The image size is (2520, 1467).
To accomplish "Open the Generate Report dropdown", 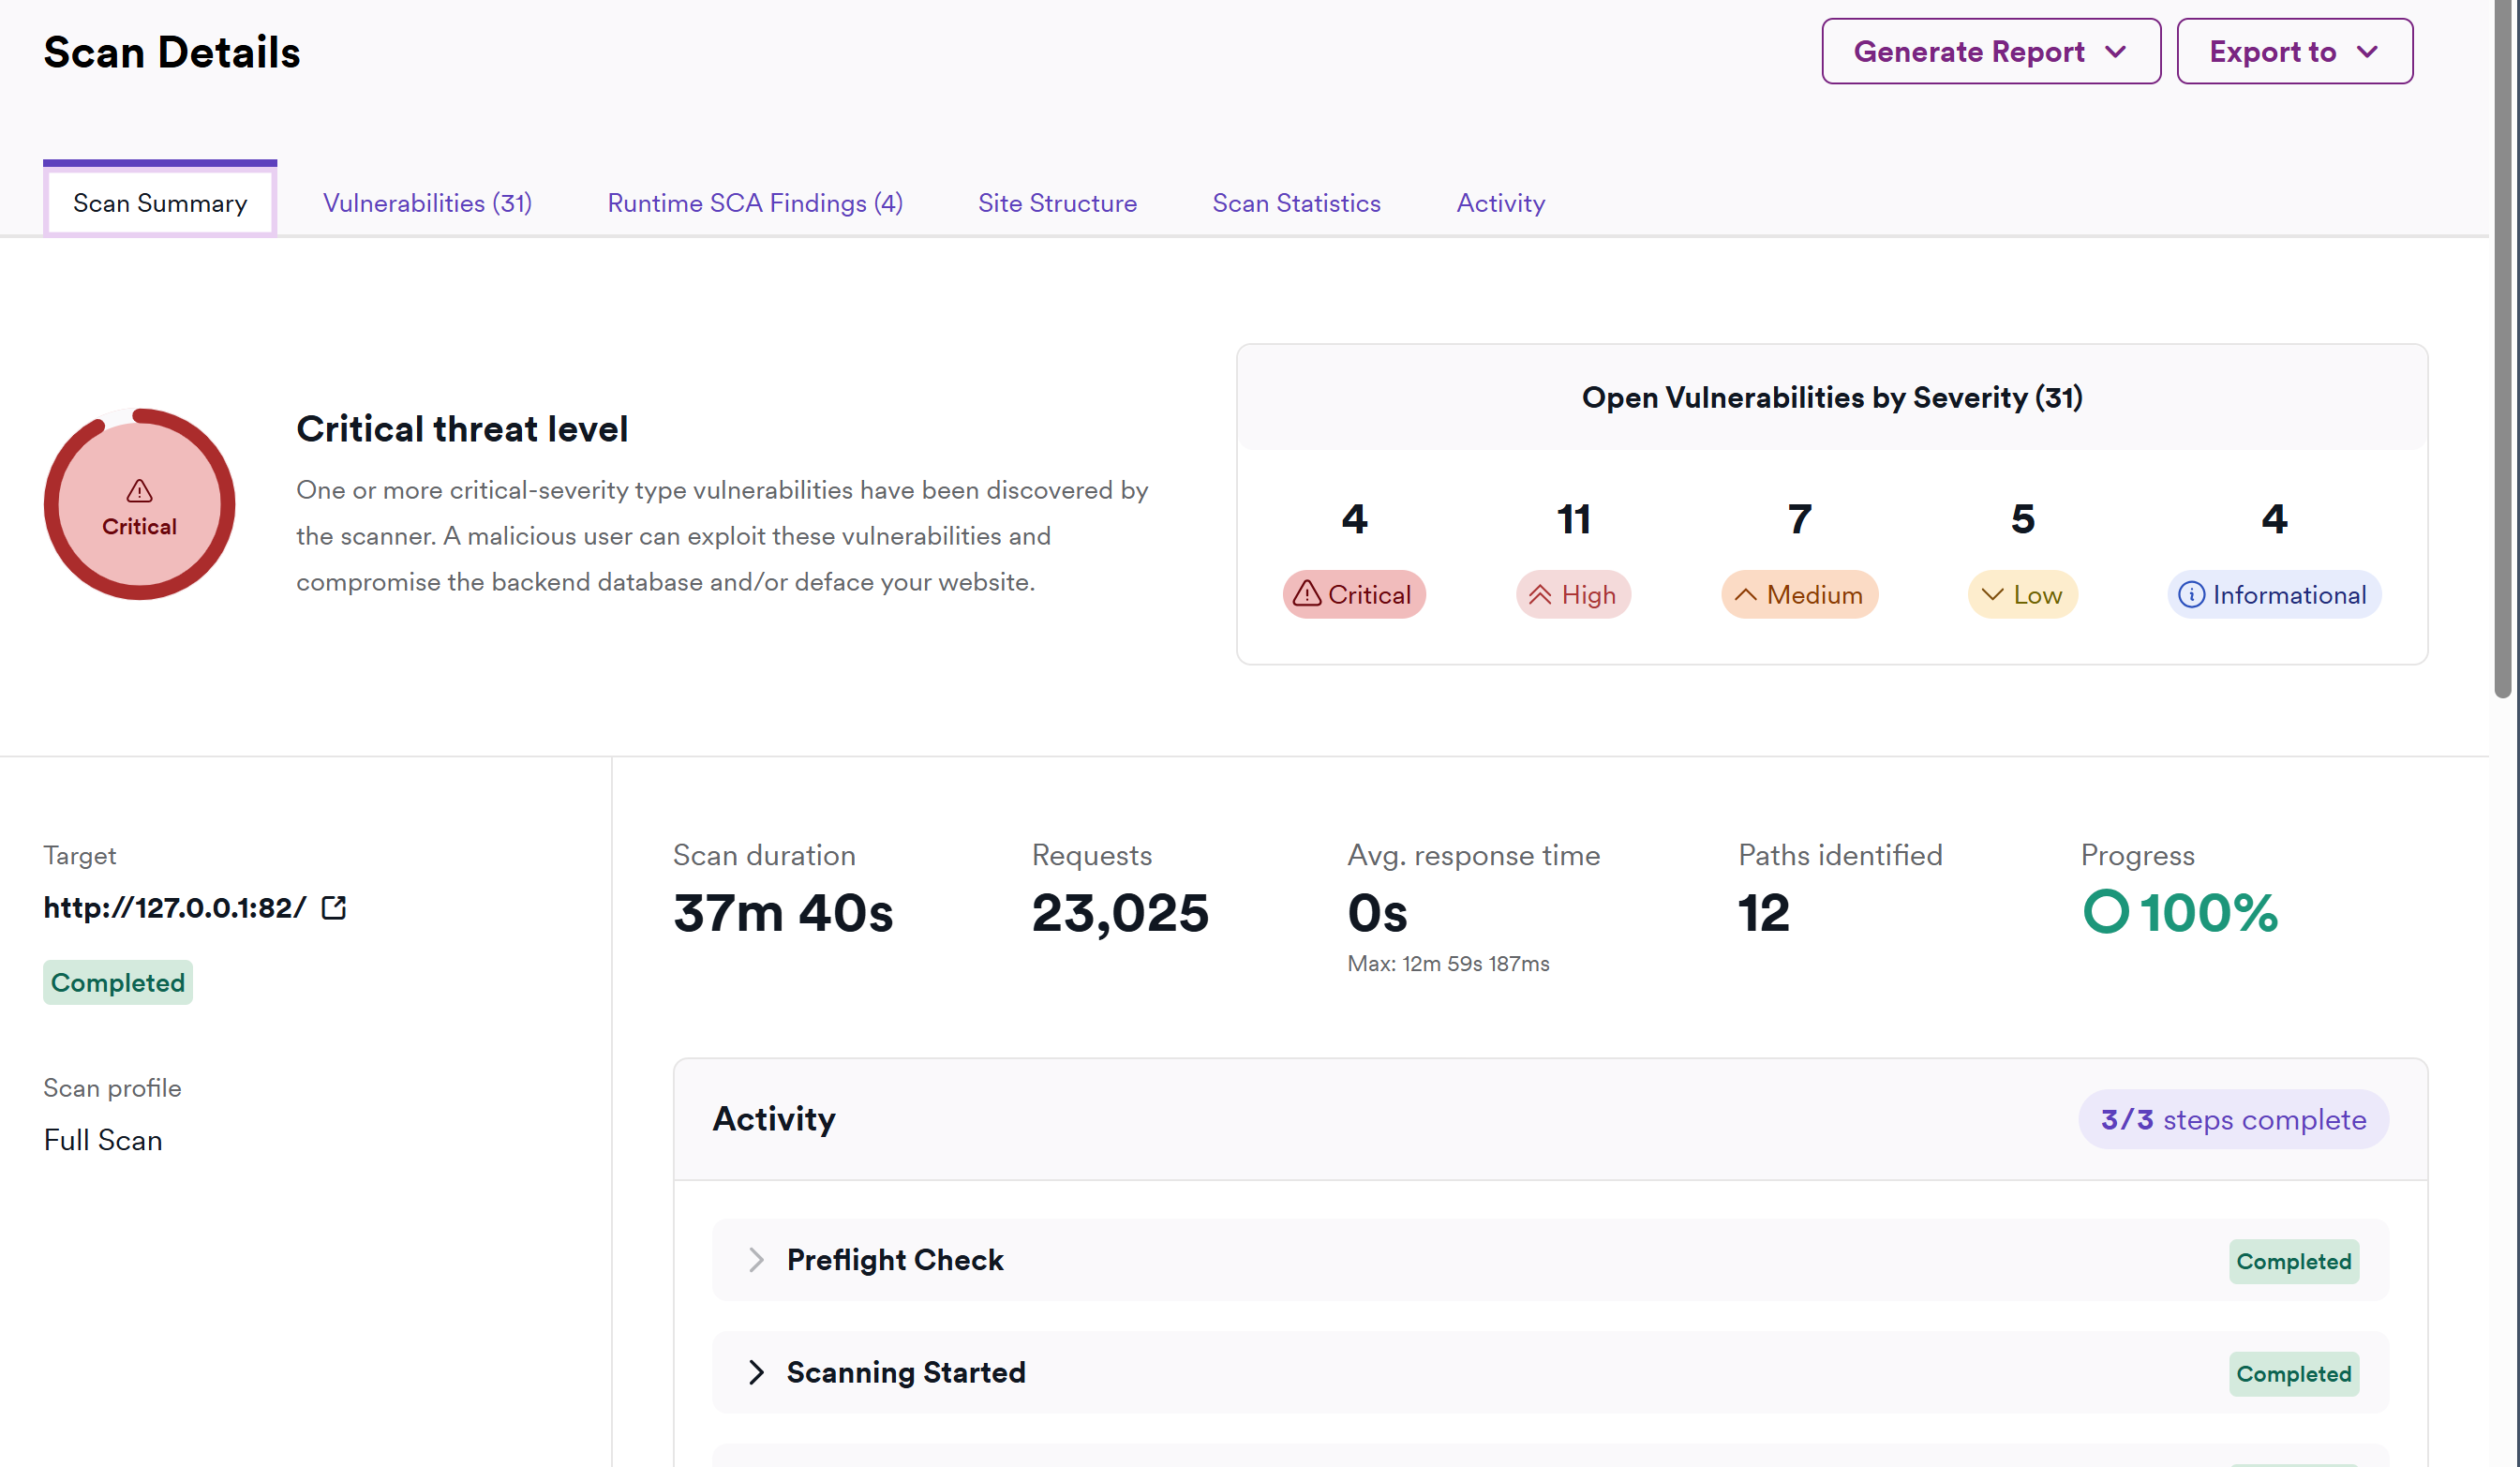I will 1990,52.
